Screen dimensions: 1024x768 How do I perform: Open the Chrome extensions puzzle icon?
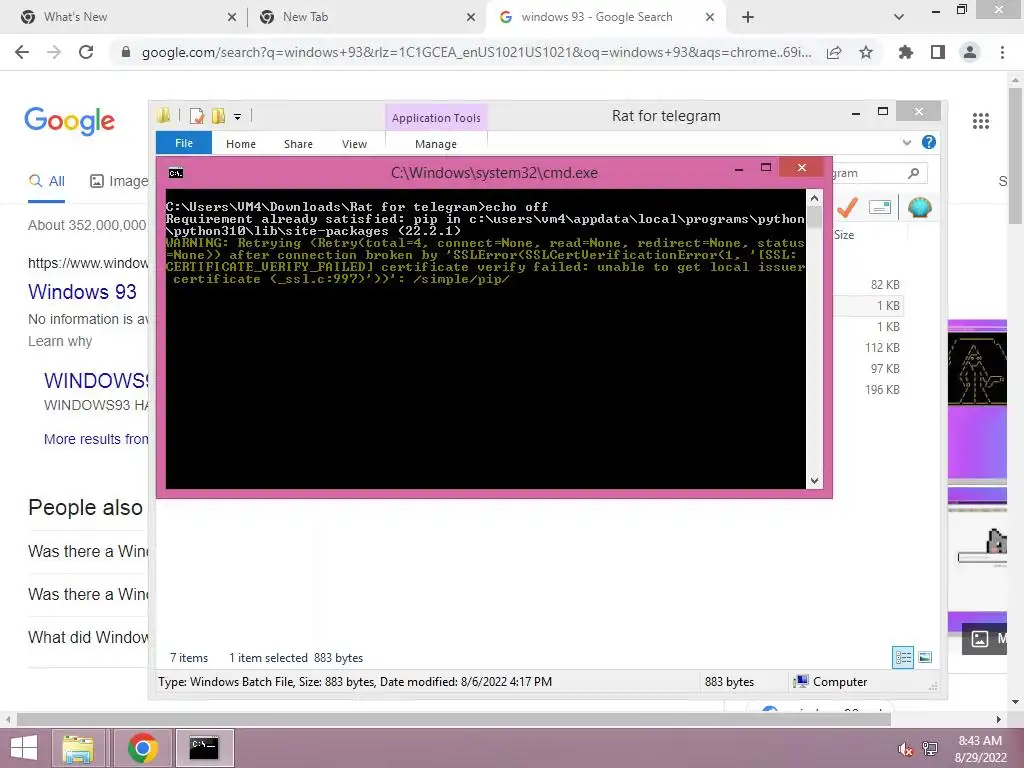905,52
